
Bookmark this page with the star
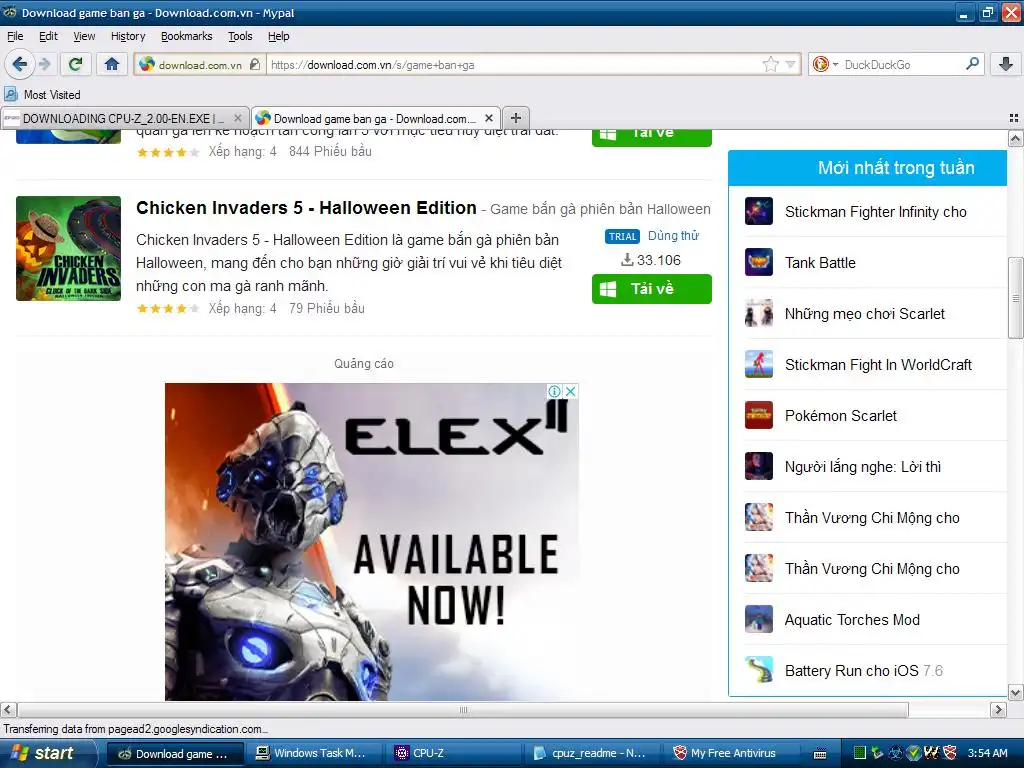pyautogui.click(x=771, y=64)
